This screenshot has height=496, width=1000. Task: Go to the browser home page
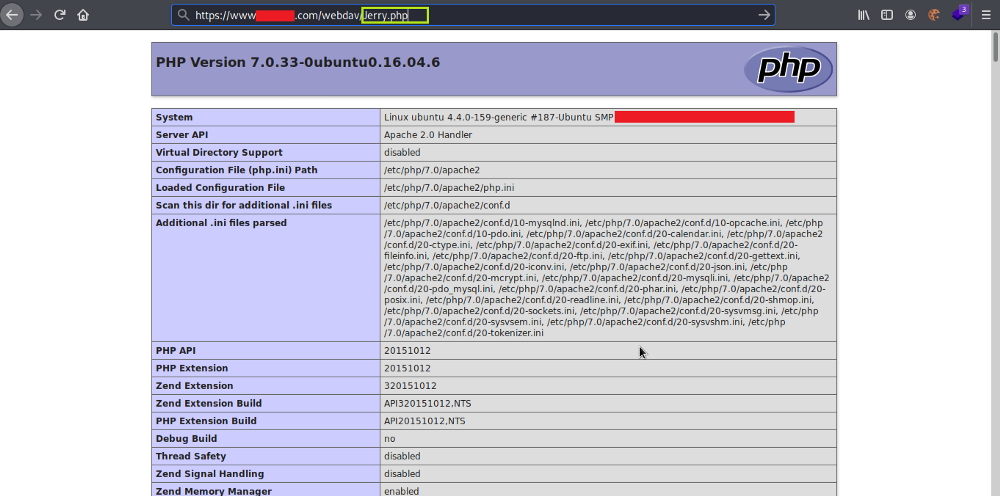pyautogui.click(x=83, y=15)
